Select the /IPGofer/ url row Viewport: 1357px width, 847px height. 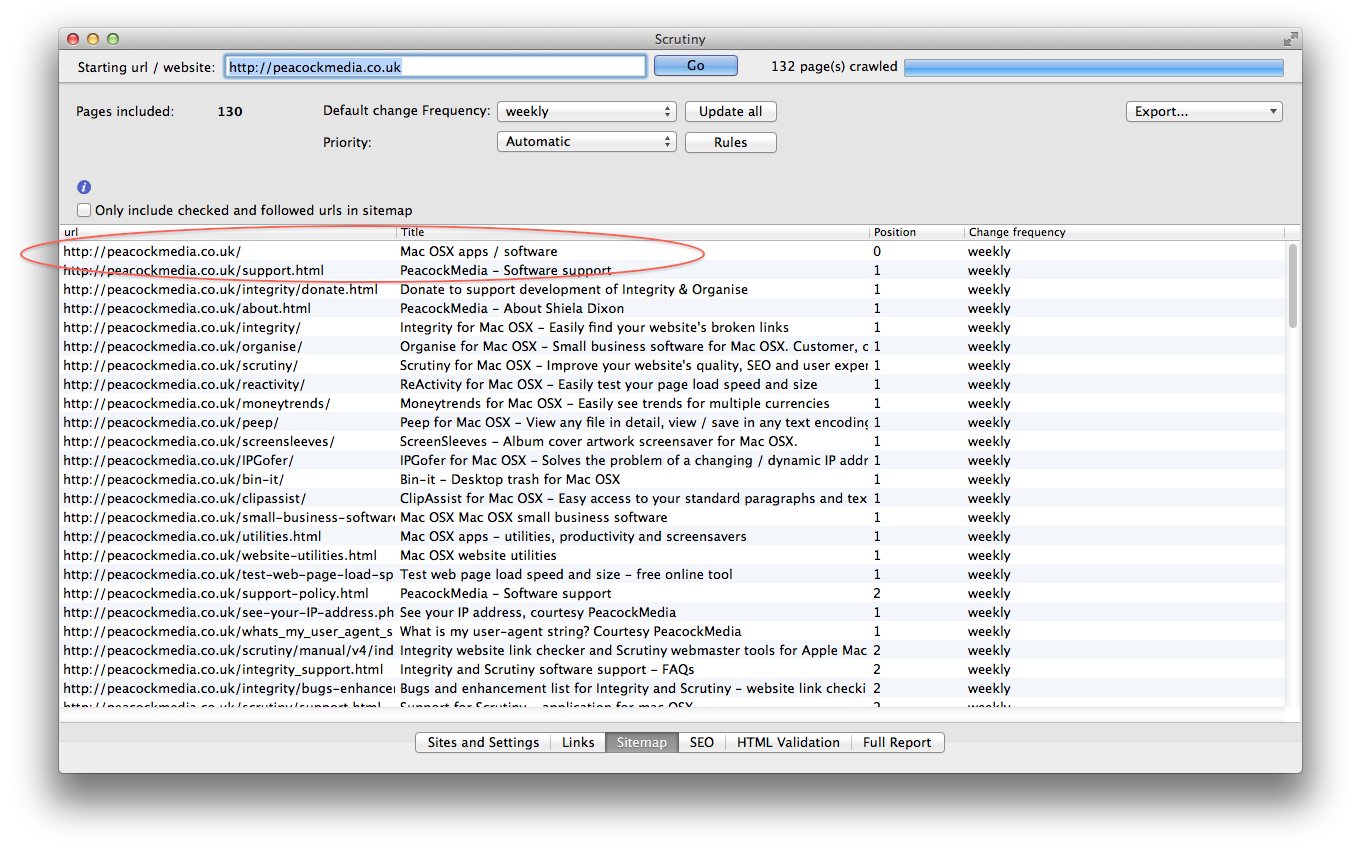pyautogui.click(x=673, y=460)
